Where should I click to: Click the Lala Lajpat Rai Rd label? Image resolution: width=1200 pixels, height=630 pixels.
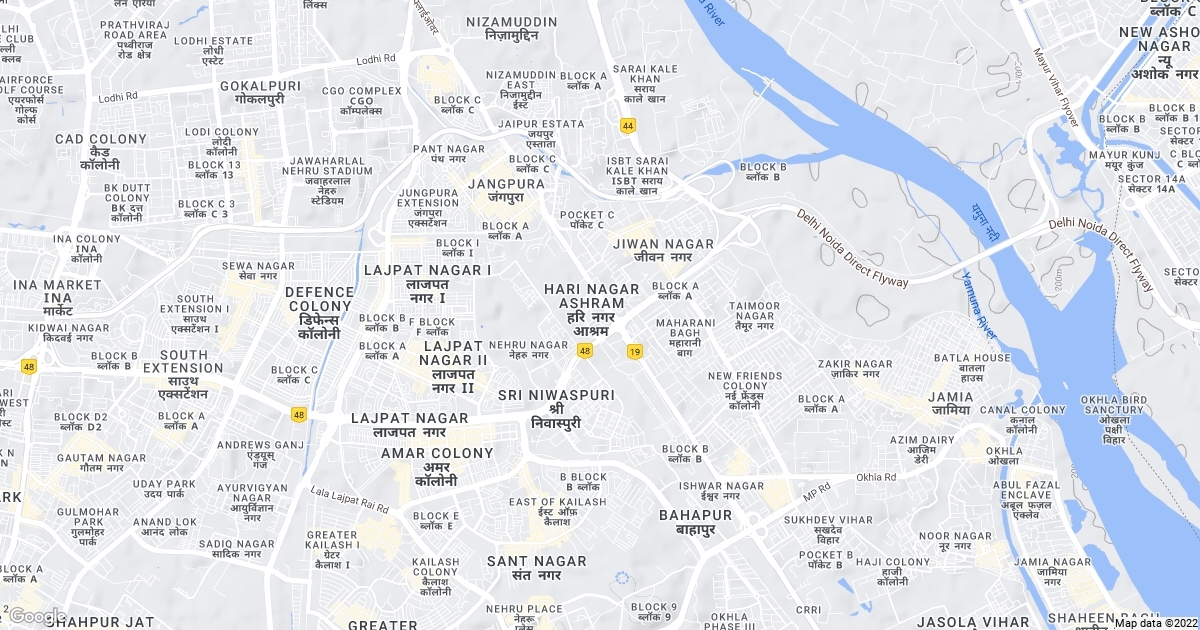349,500
